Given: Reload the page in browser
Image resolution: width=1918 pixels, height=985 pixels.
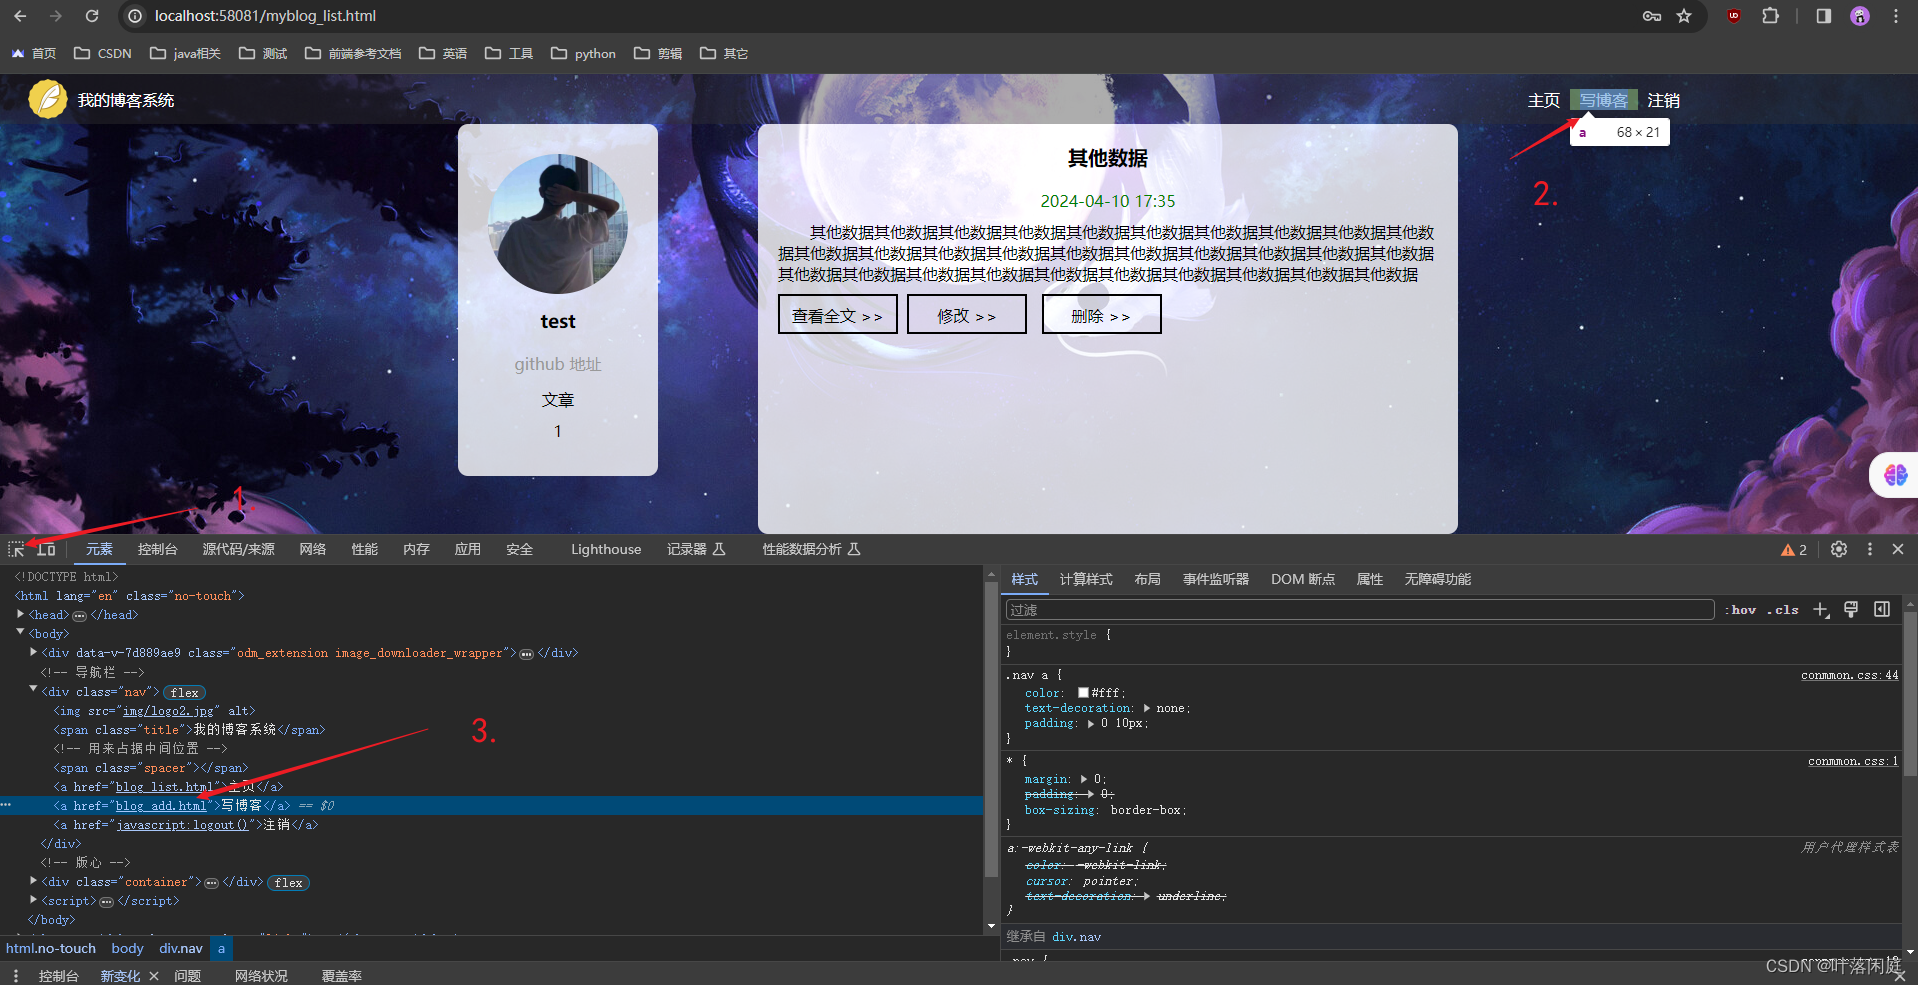Looking at the screenshot, I should pos(91,16).
